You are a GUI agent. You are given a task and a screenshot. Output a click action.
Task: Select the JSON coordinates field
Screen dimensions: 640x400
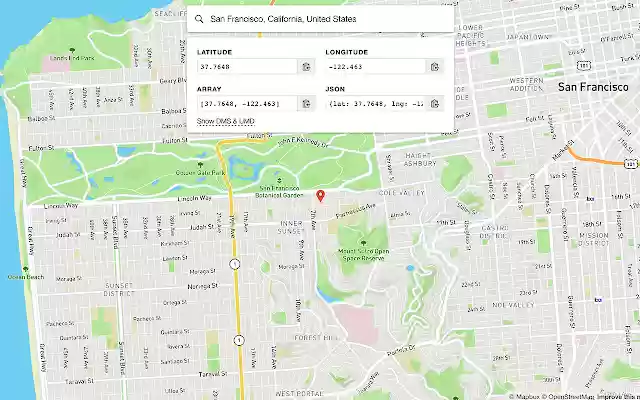[x=376, y=104]
